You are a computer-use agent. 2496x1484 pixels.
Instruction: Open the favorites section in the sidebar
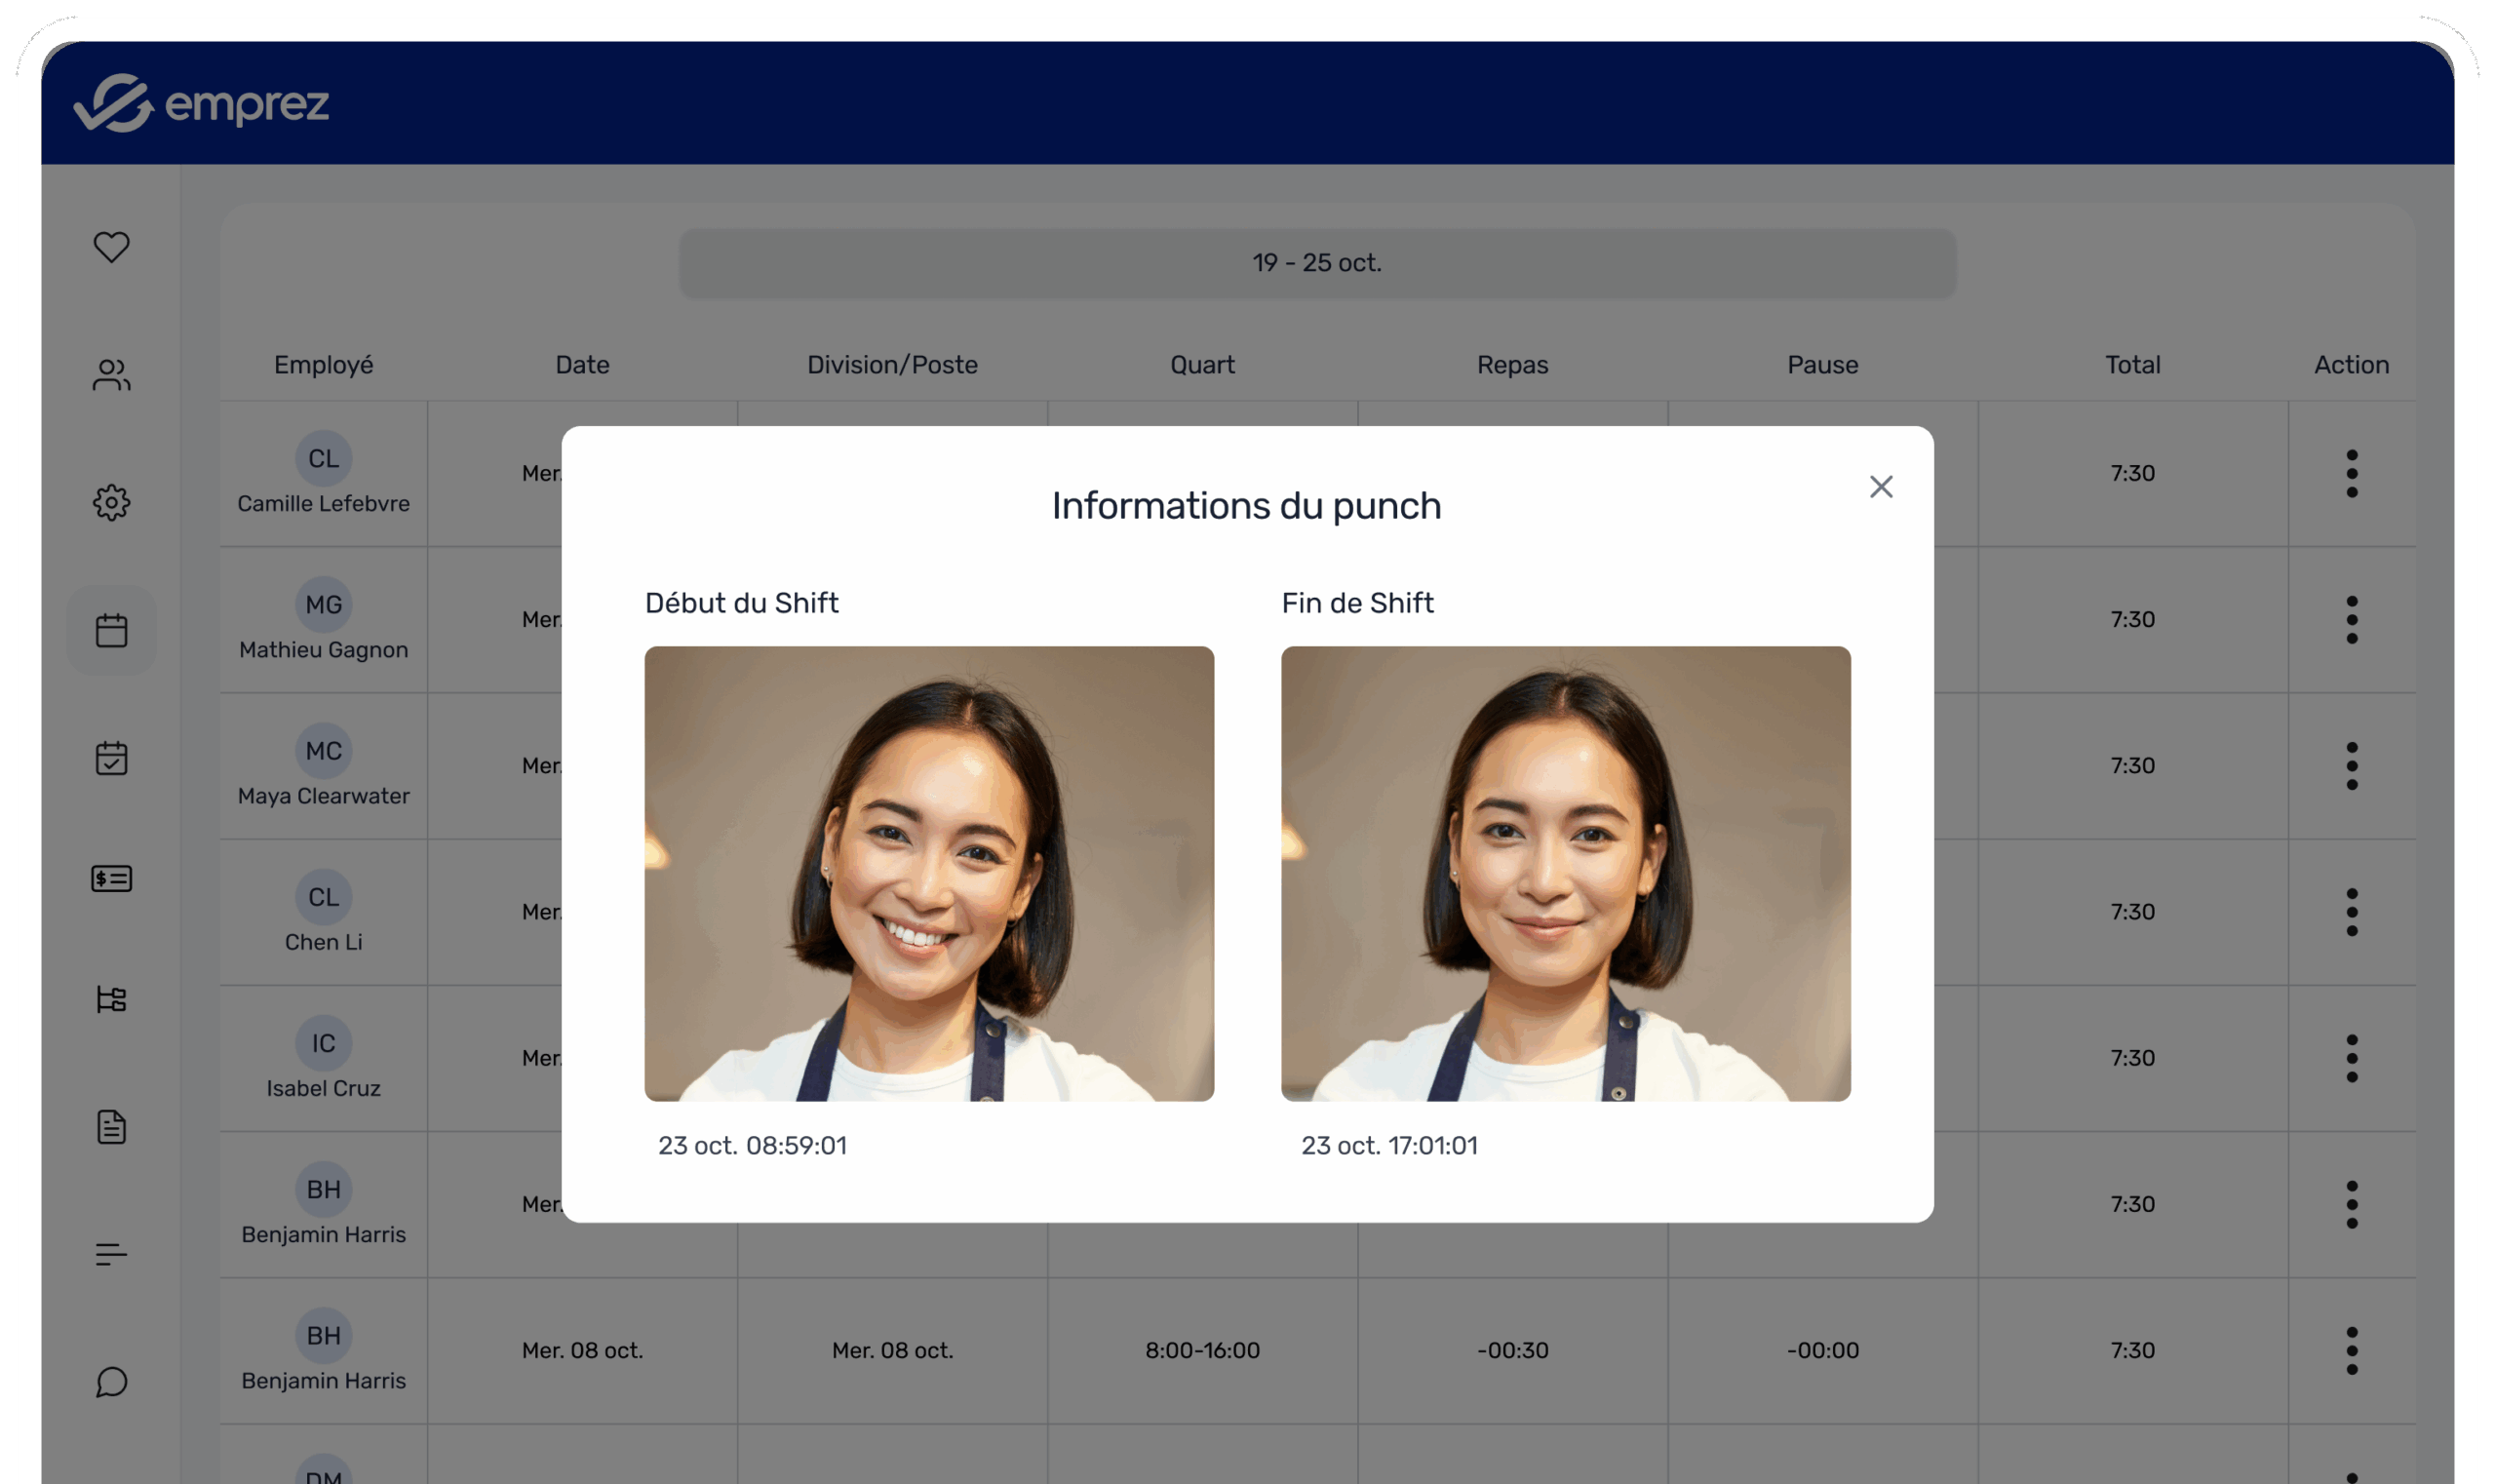[111, 245]
